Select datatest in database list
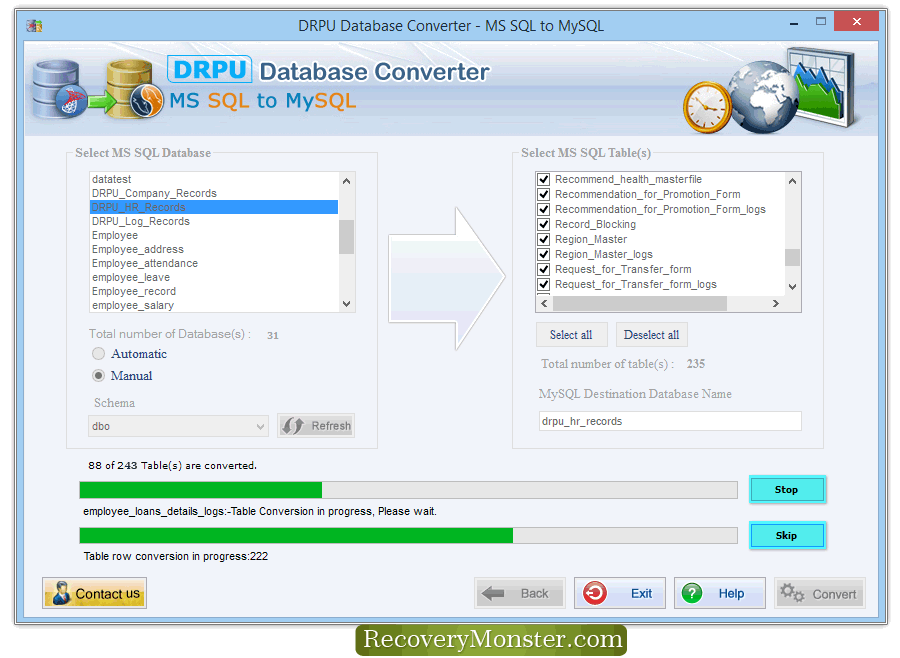Viewport: 900px width, 658px height. pos(214,179)
